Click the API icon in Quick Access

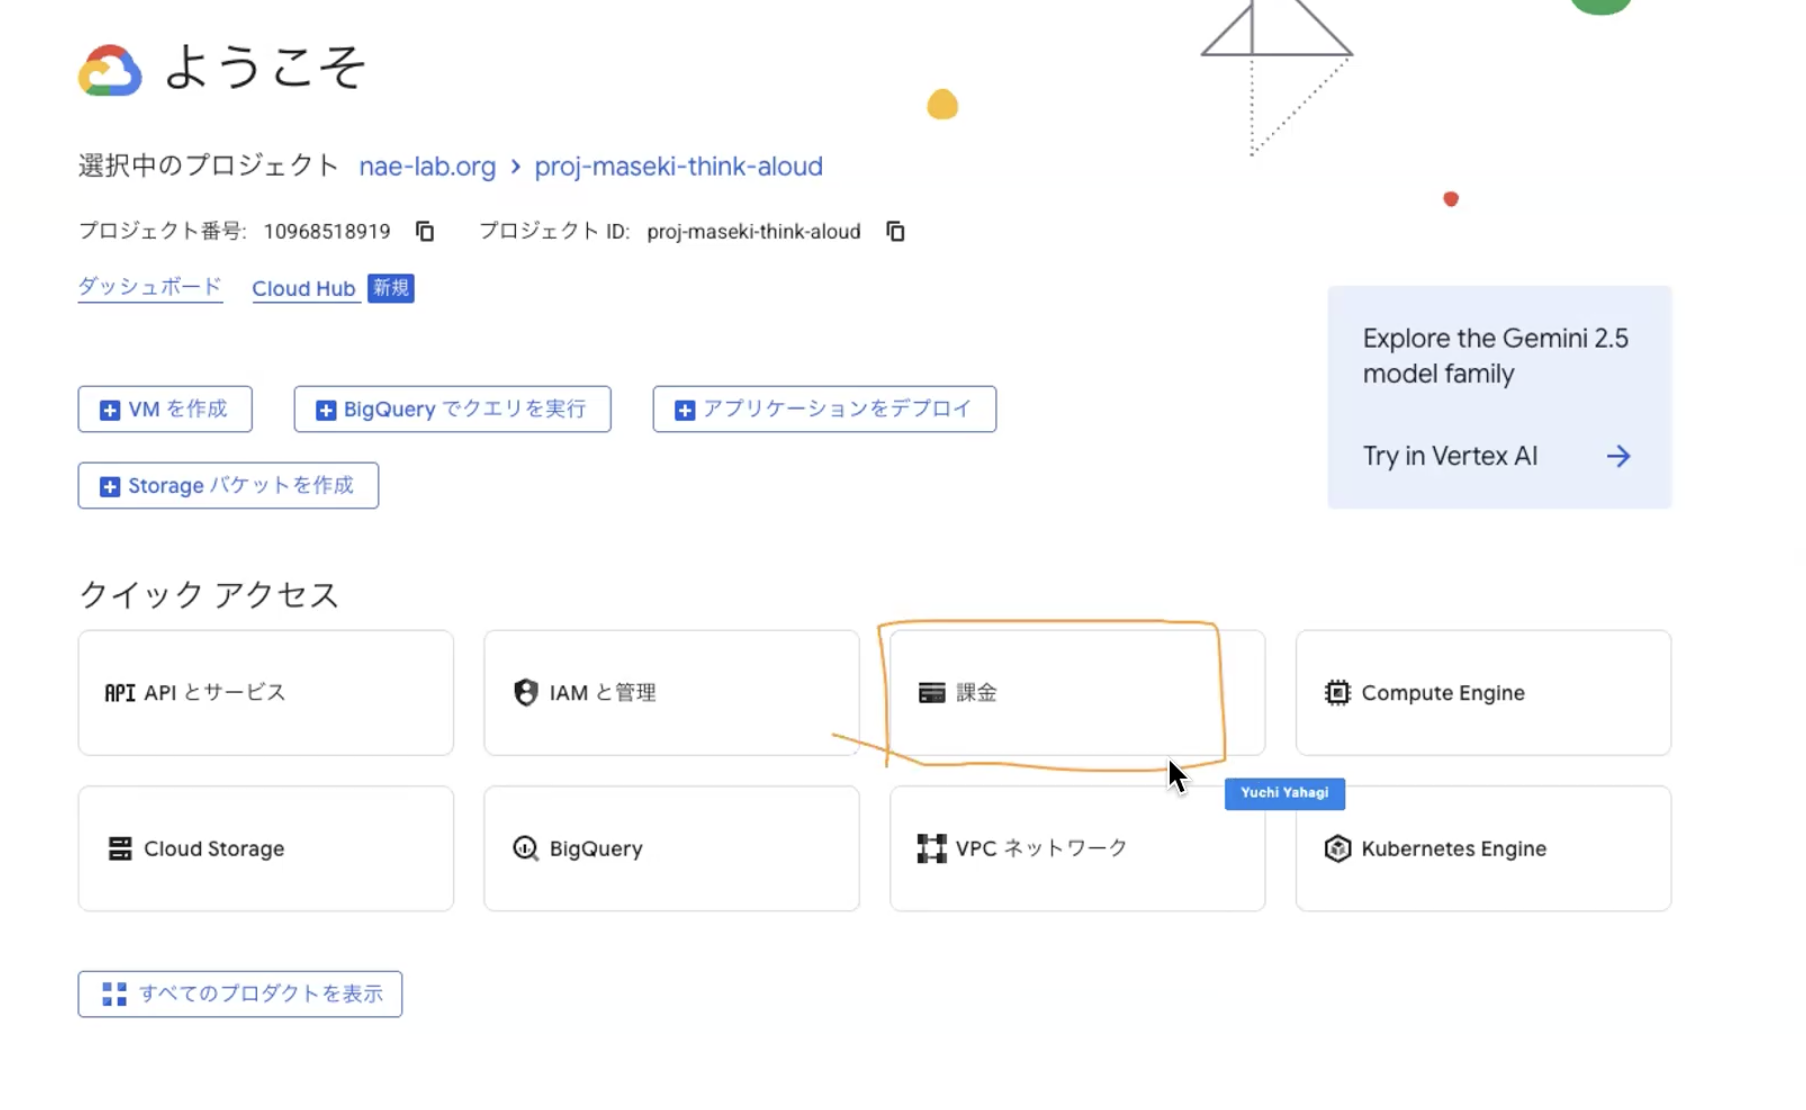coord(120,693)
